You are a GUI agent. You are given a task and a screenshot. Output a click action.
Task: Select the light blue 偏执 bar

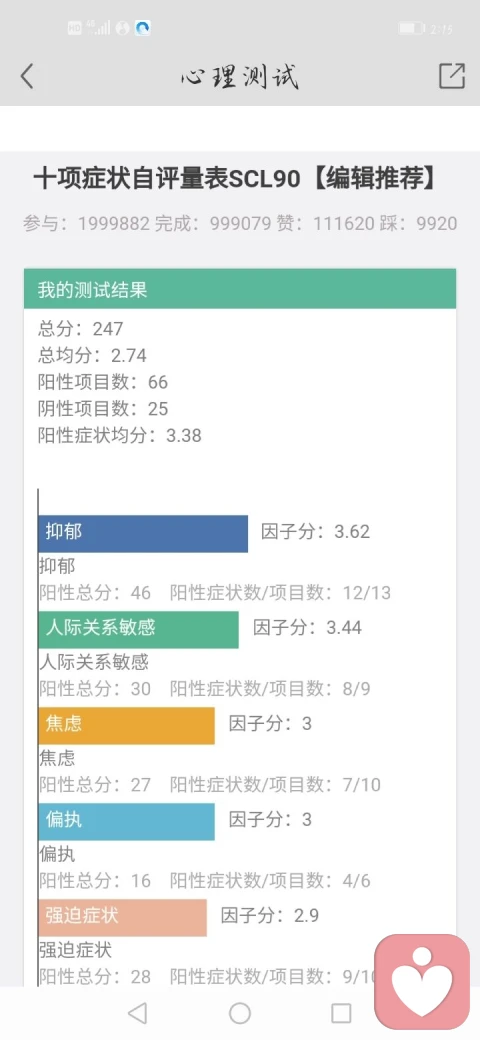click(x=127, y=822)
